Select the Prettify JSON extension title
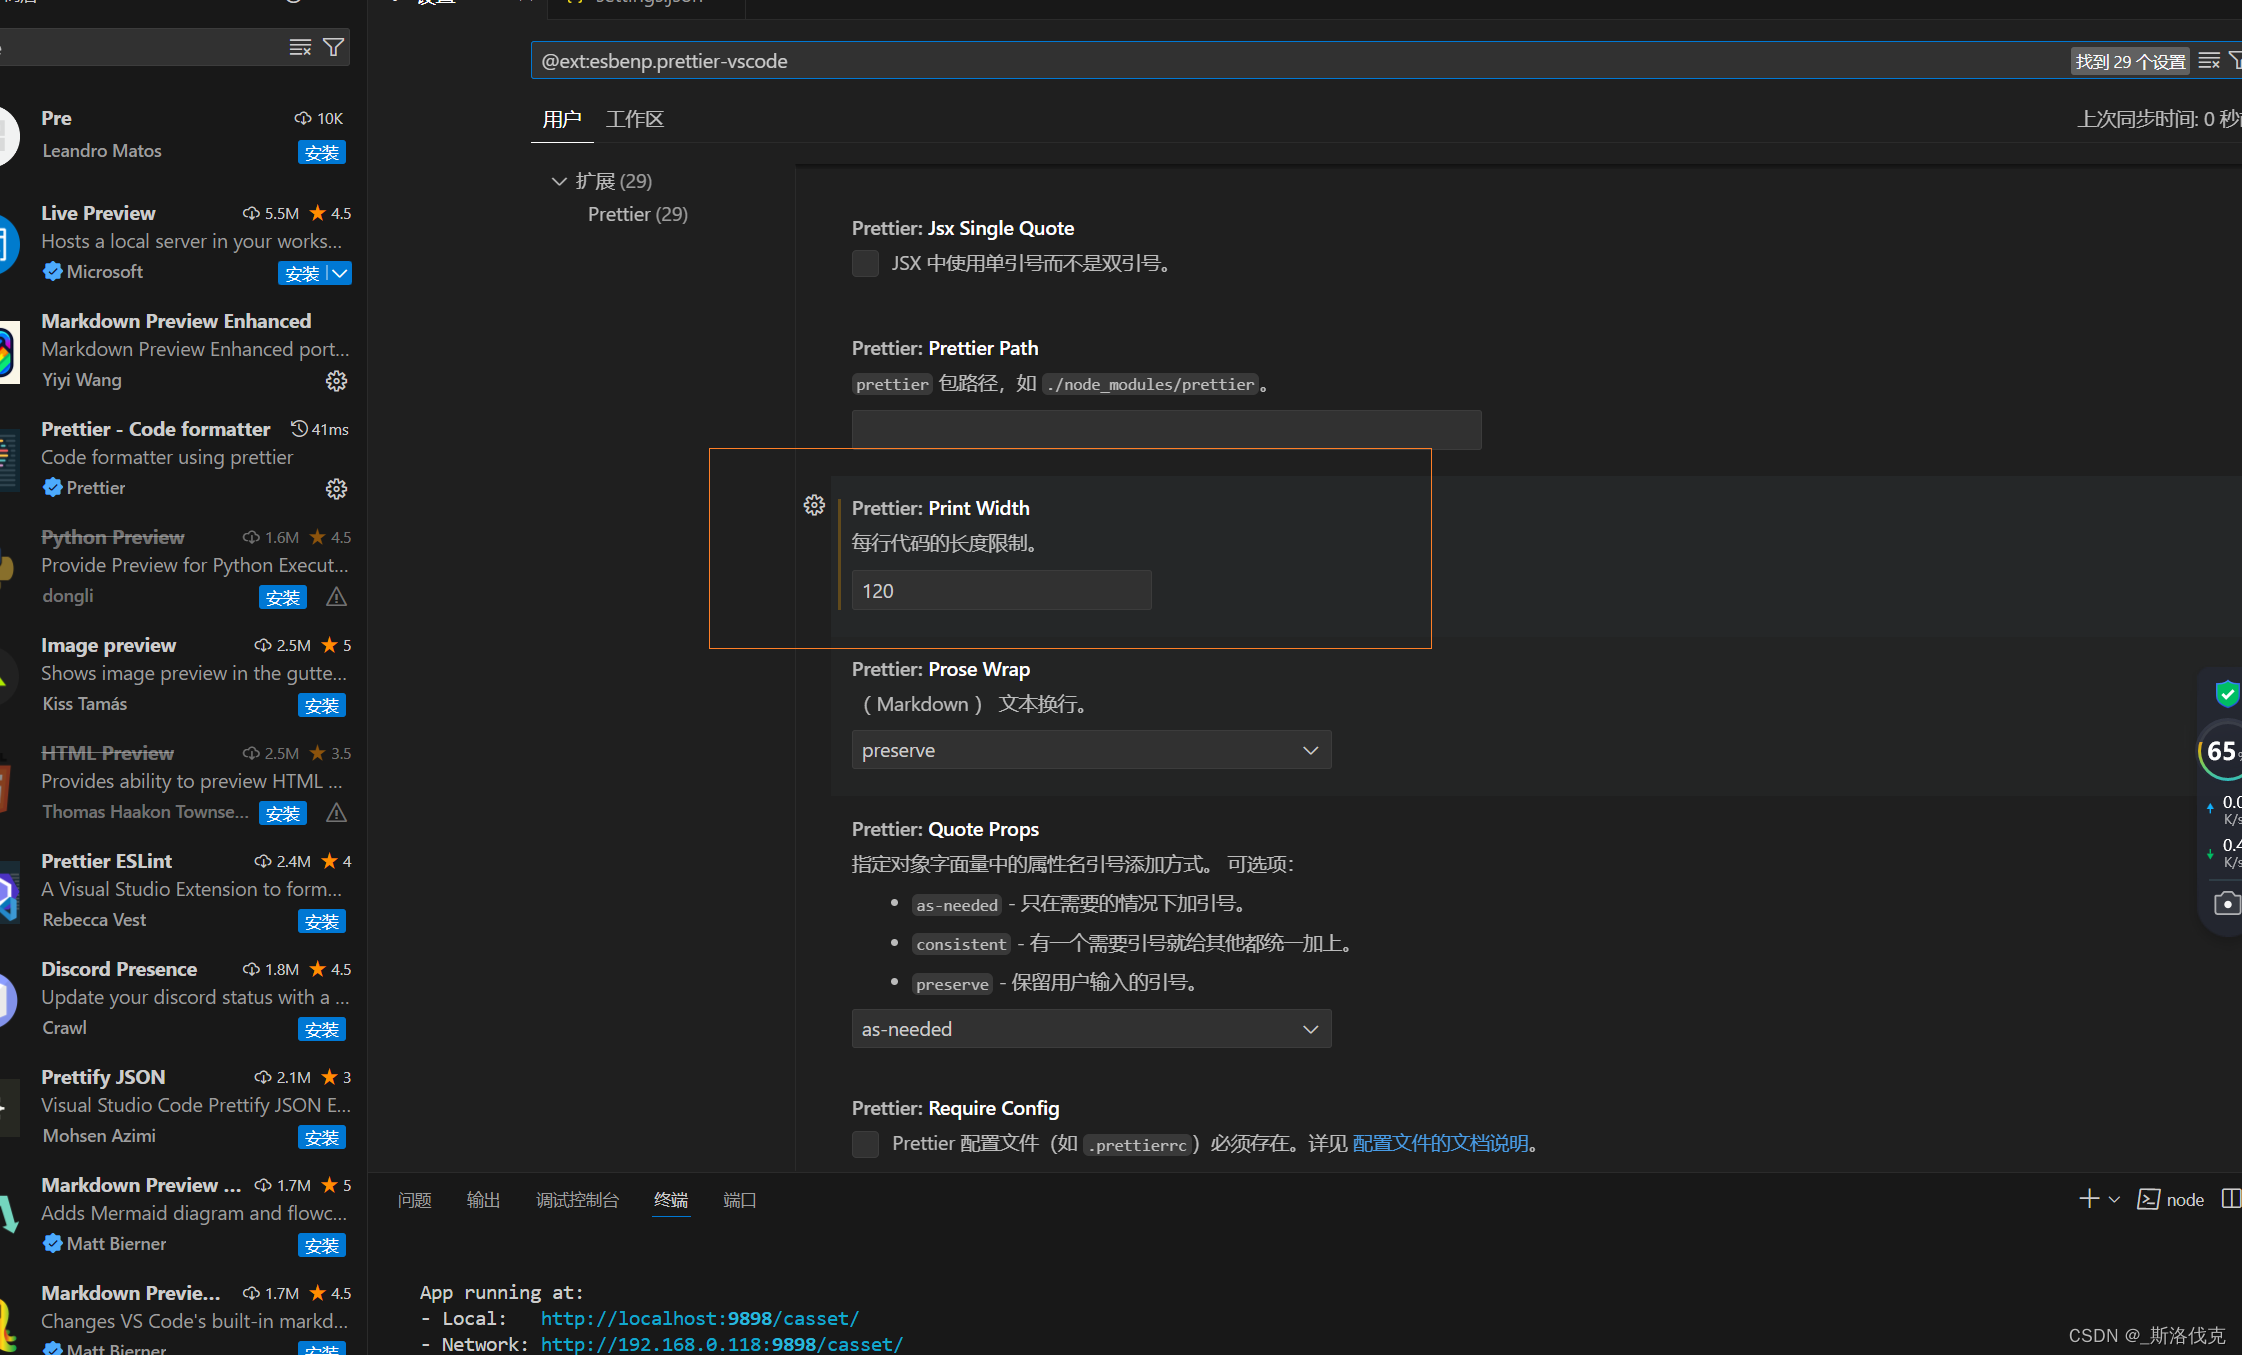The width and height of the screenshot is (2242, 1355). [x=103, y=1077]
